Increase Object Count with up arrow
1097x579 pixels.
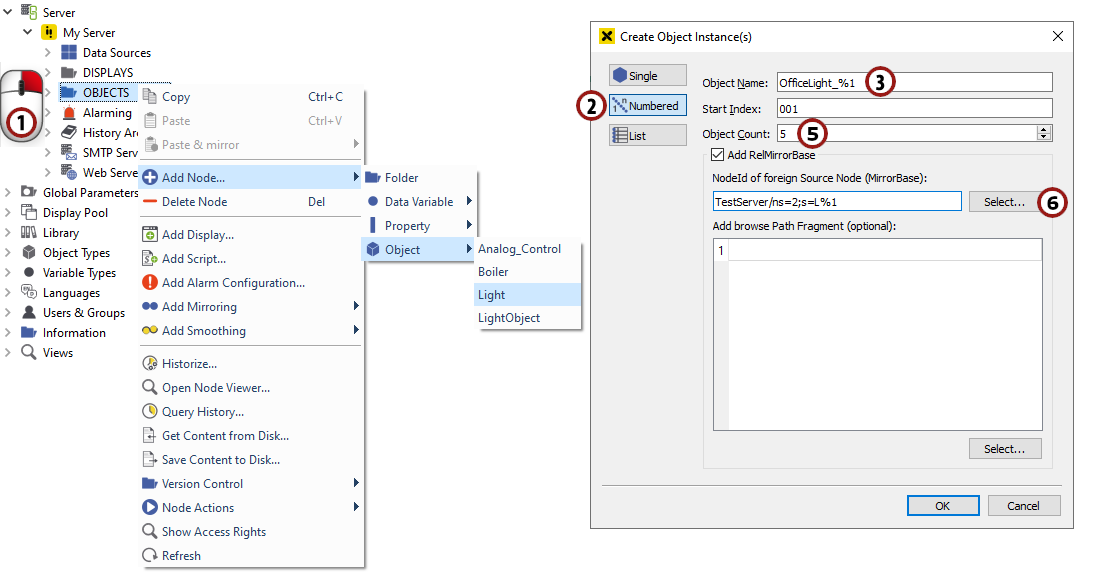click(x=1044, y=129)
